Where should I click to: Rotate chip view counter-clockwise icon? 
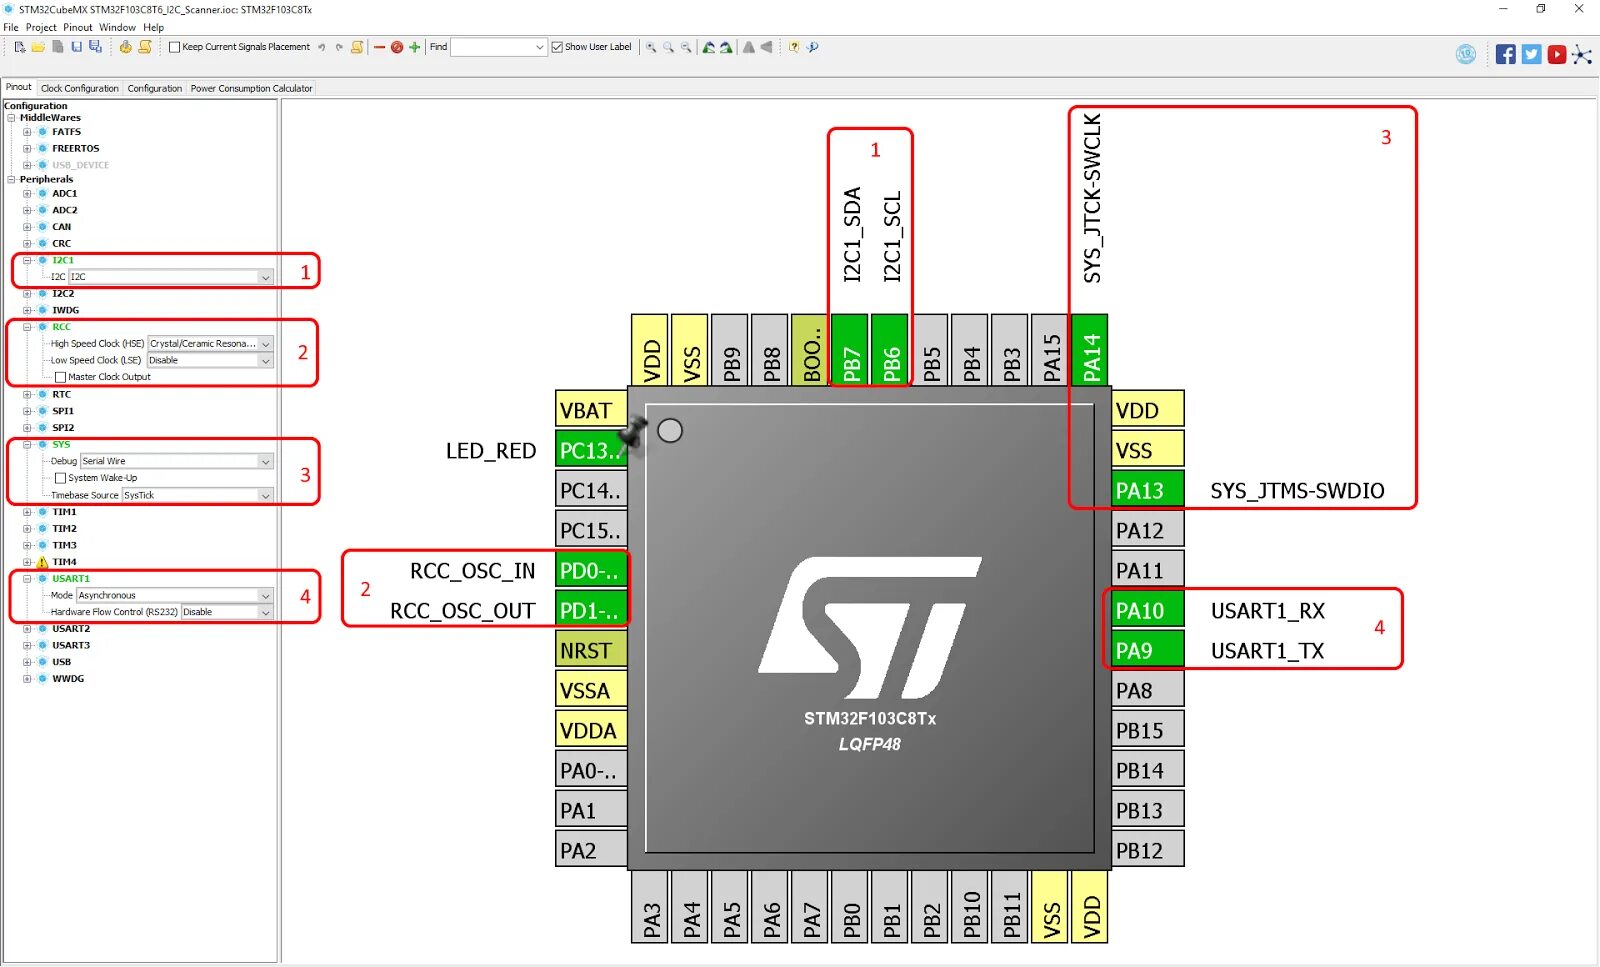pyautogui.click(x=709, y=47)
